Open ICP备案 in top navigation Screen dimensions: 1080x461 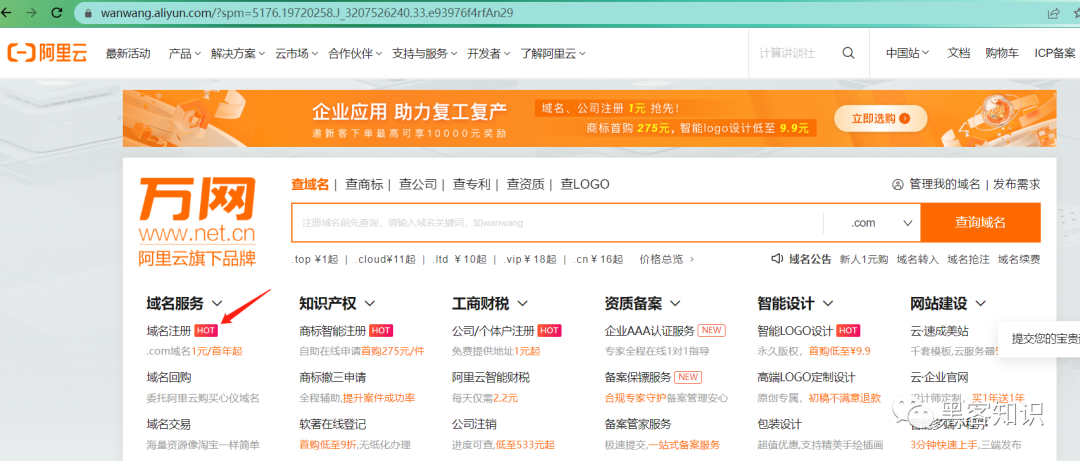point(1055,53)
